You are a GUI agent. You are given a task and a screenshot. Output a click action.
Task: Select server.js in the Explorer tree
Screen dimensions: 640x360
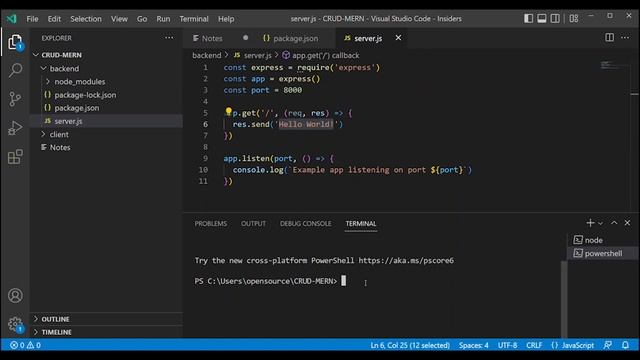click(x=107, y=121)
